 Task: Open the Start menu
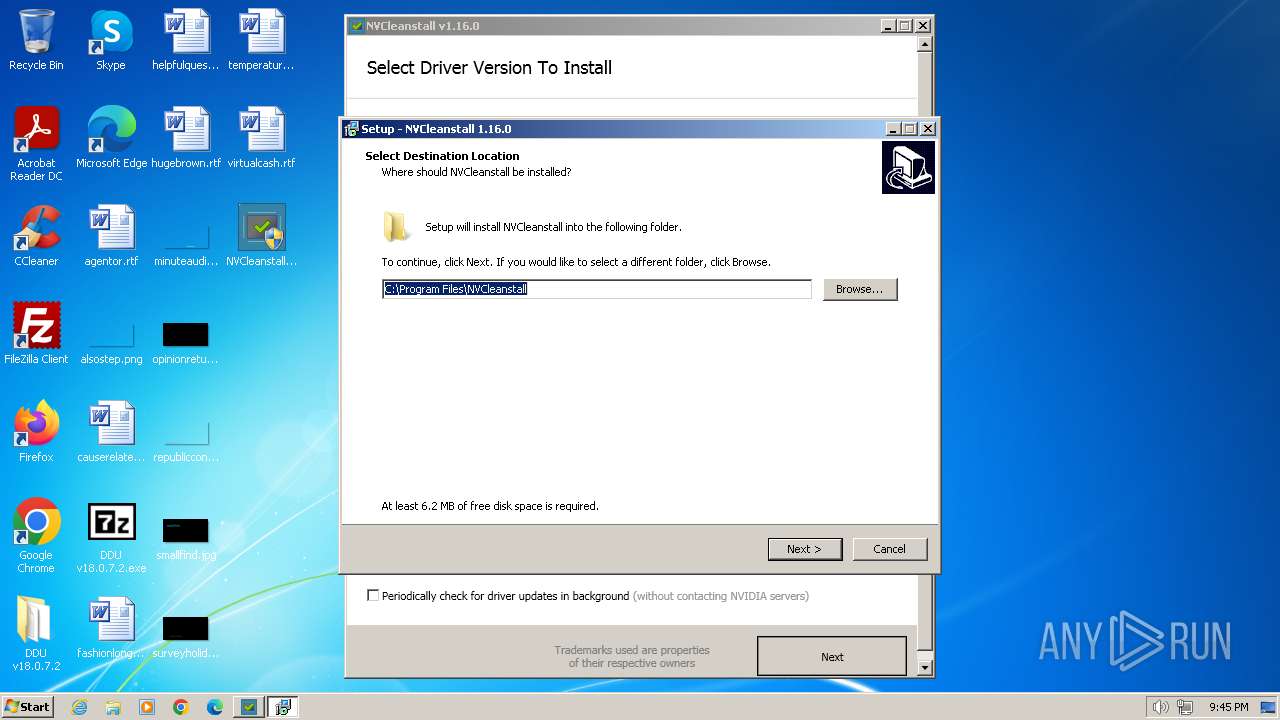point(28,707)
